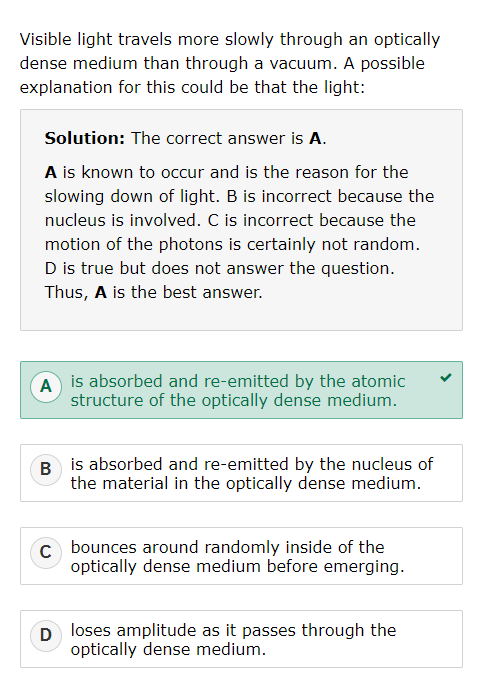Image resolution: width=485 pixels, height=693 pixels.
Task: Select the circled letter B option
Action: (46, 469)
